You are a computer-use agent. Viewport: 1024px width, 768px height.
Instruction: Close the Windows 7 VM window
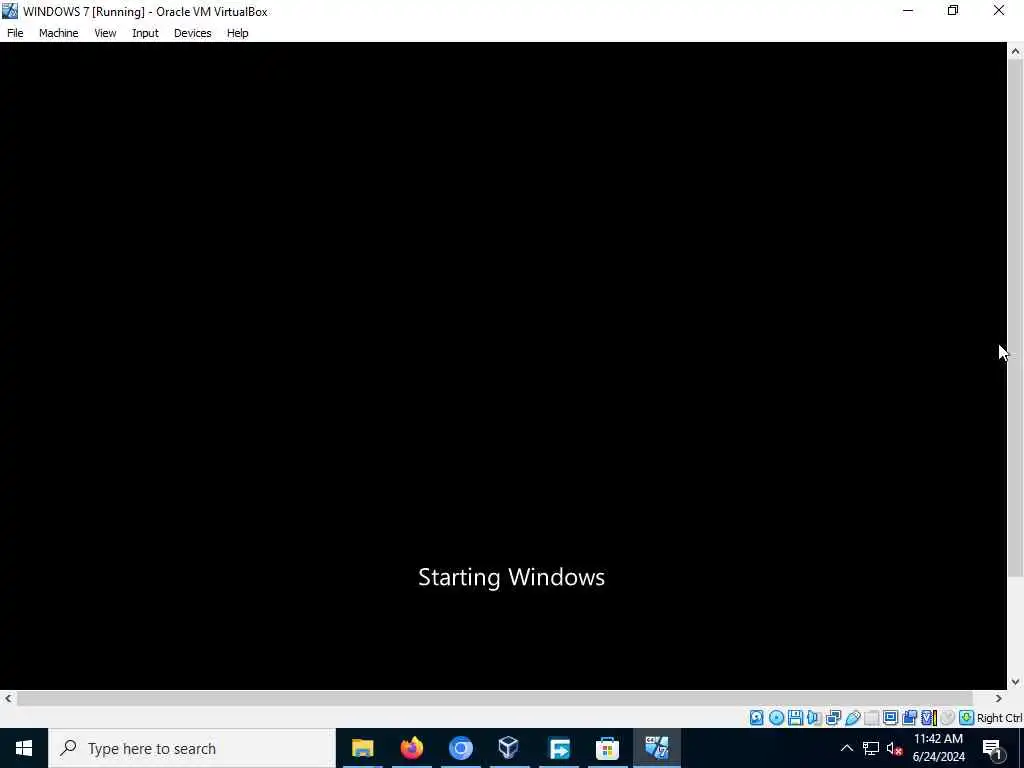(x=999, y=10)
